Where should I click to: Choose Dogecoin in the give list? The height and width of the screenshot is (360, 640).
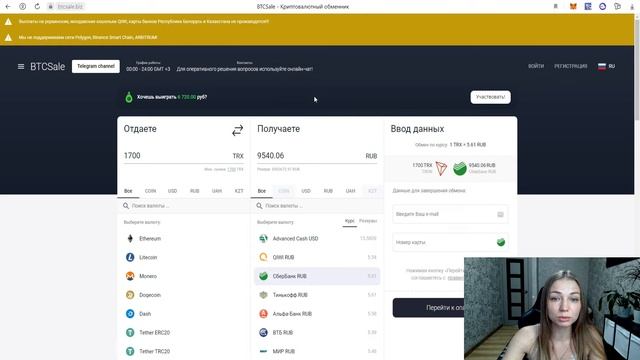click(183, 295)
